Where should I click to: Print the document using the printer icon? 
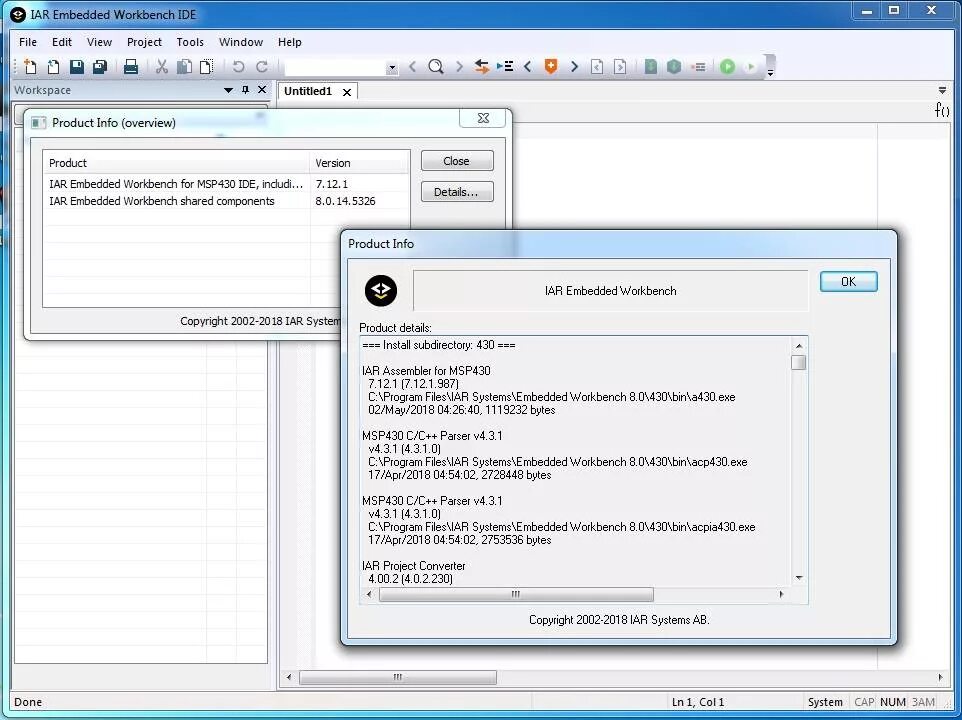[131, 66]
